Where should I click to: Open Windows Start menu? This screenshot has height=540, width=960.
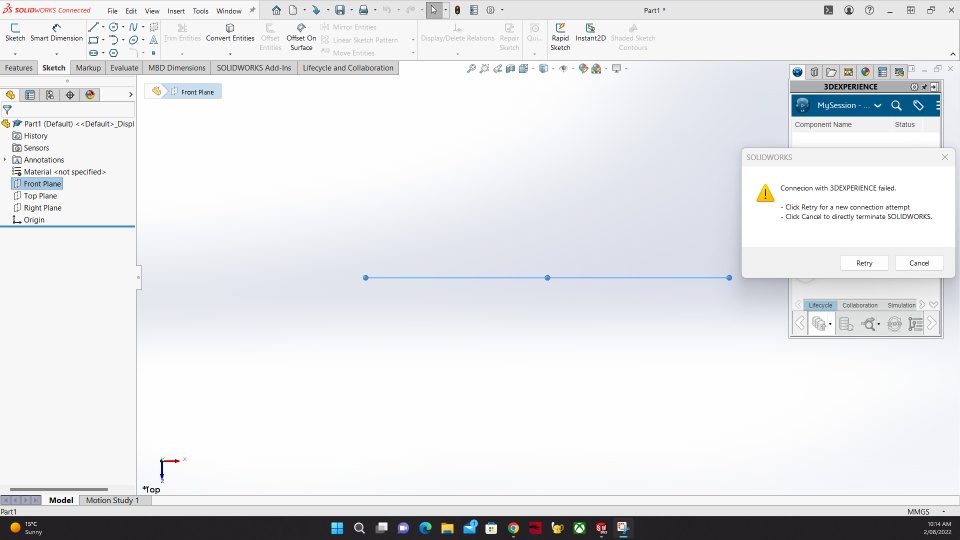tap(337, 528)
